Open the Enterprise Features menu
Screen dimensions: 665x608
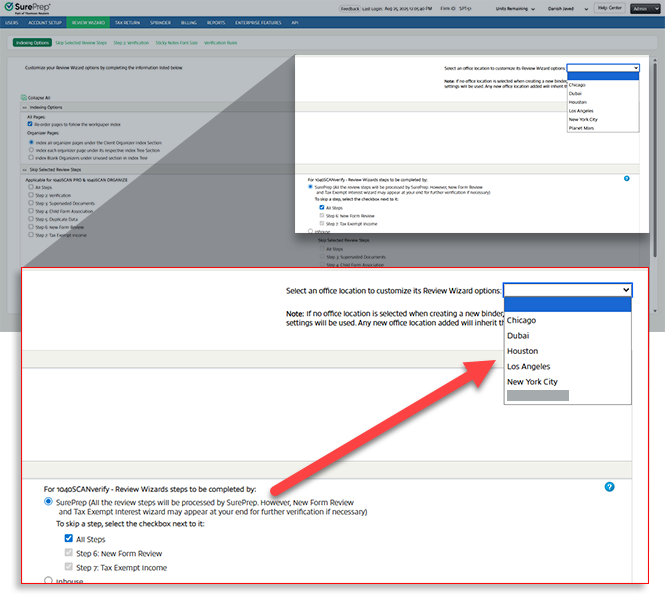pos(258,22)
